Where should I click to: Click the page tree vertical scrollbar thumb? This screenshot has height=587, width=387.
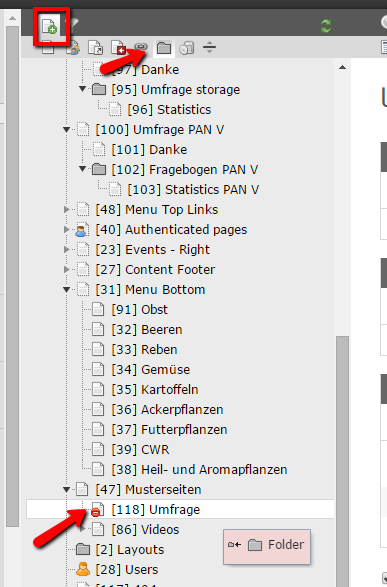pos(342,461)
